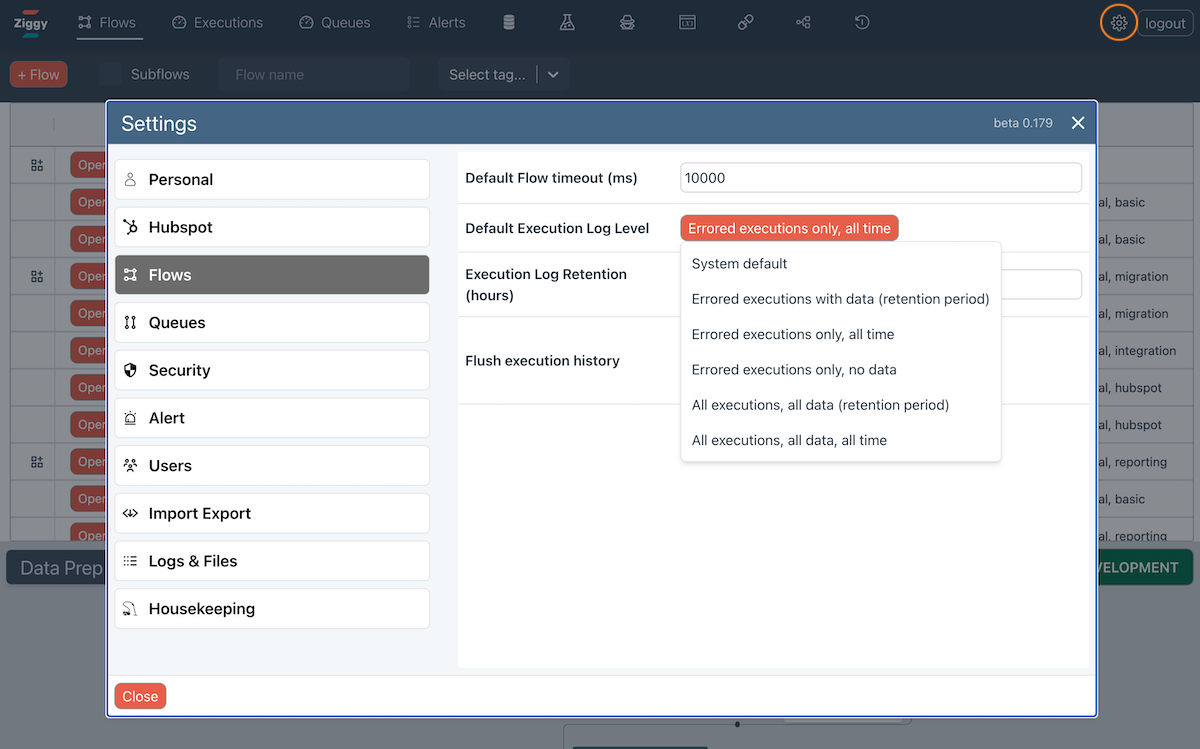Choose 'System default' from log level list
Viewport: 1200px width, 749px height.
740,264
